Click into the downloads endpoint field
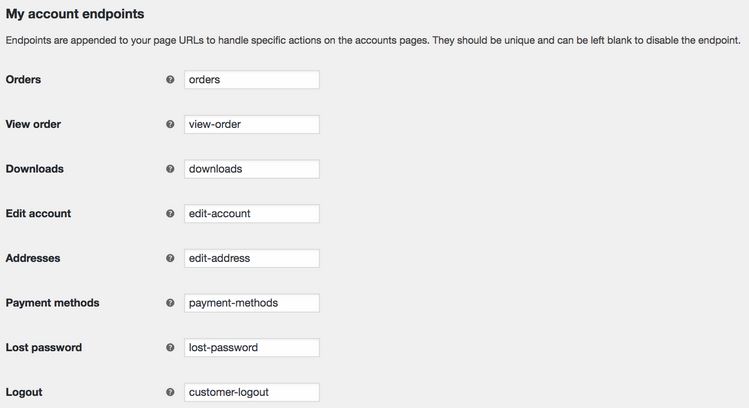 pos(252,169)
